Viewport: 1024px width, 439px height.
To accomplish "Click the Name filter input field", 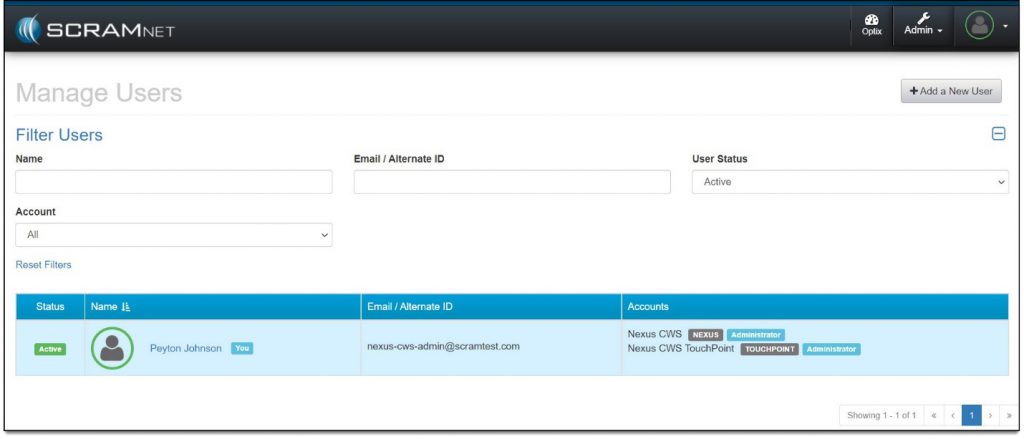I will click(174, 182).
